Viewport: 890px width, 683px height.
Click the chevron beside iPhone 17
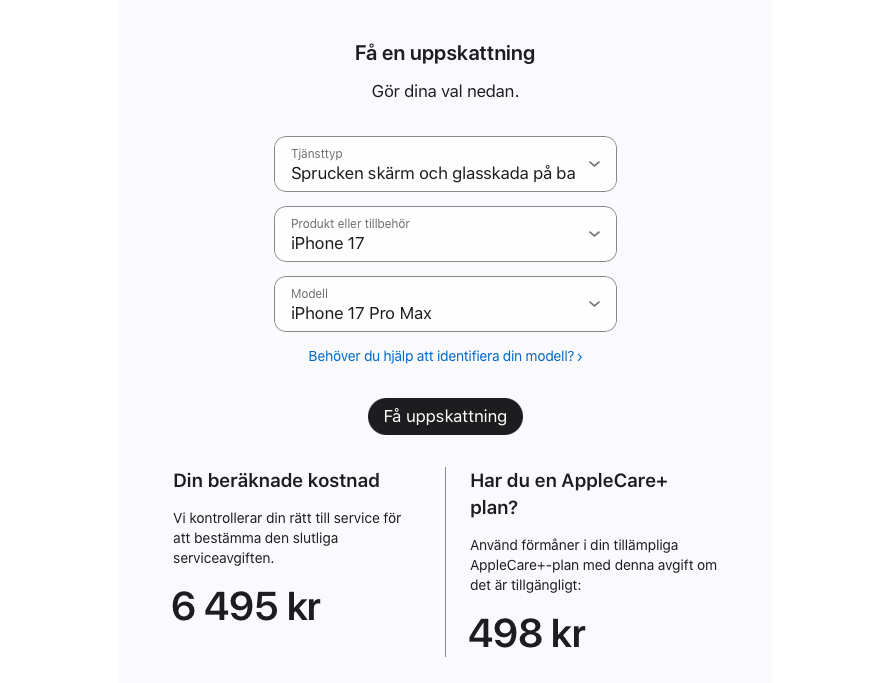[594, 234]
